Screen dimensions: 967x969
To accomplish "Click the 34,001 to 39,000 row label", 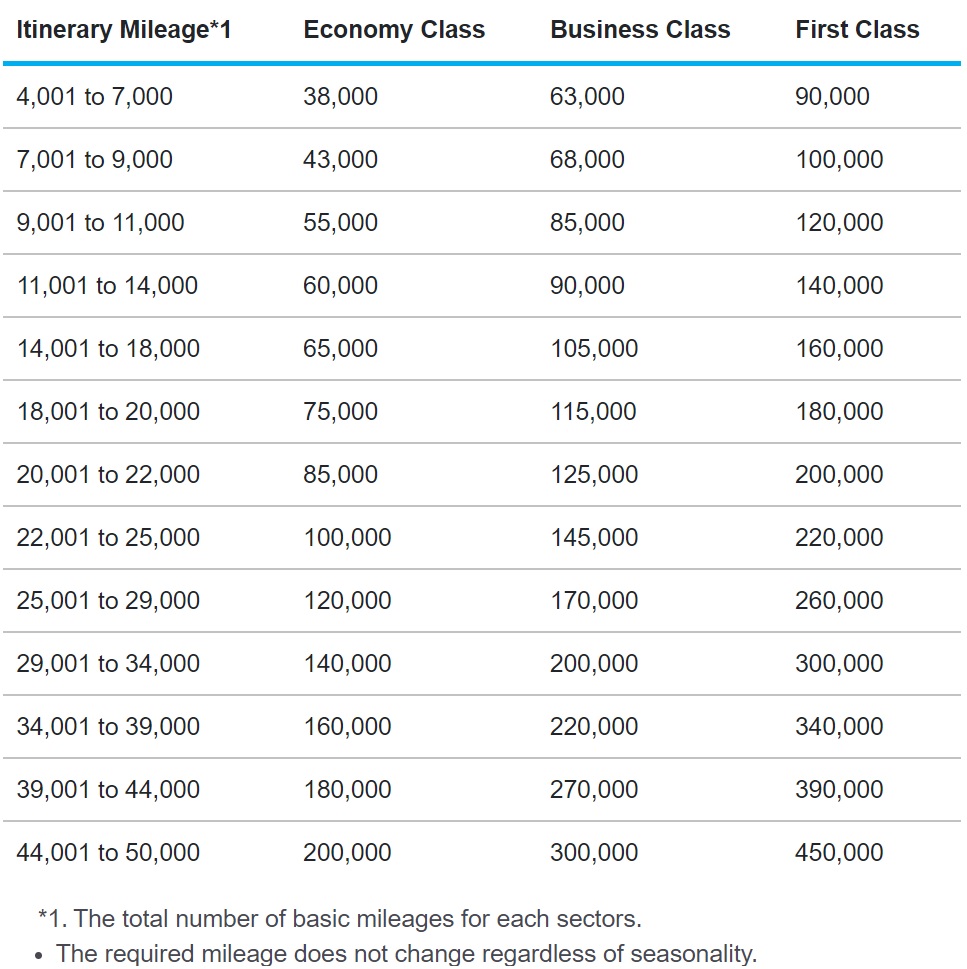I will click(108, 727).
